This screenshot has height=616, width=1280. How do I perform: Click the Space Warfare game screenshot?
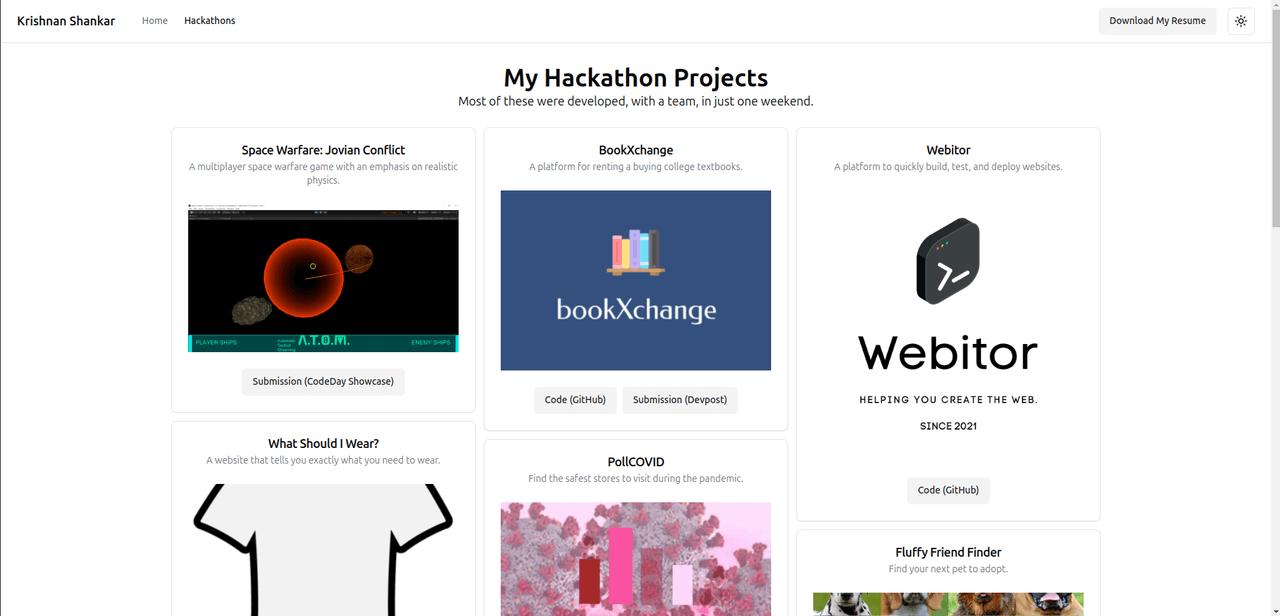coord(323,278)
